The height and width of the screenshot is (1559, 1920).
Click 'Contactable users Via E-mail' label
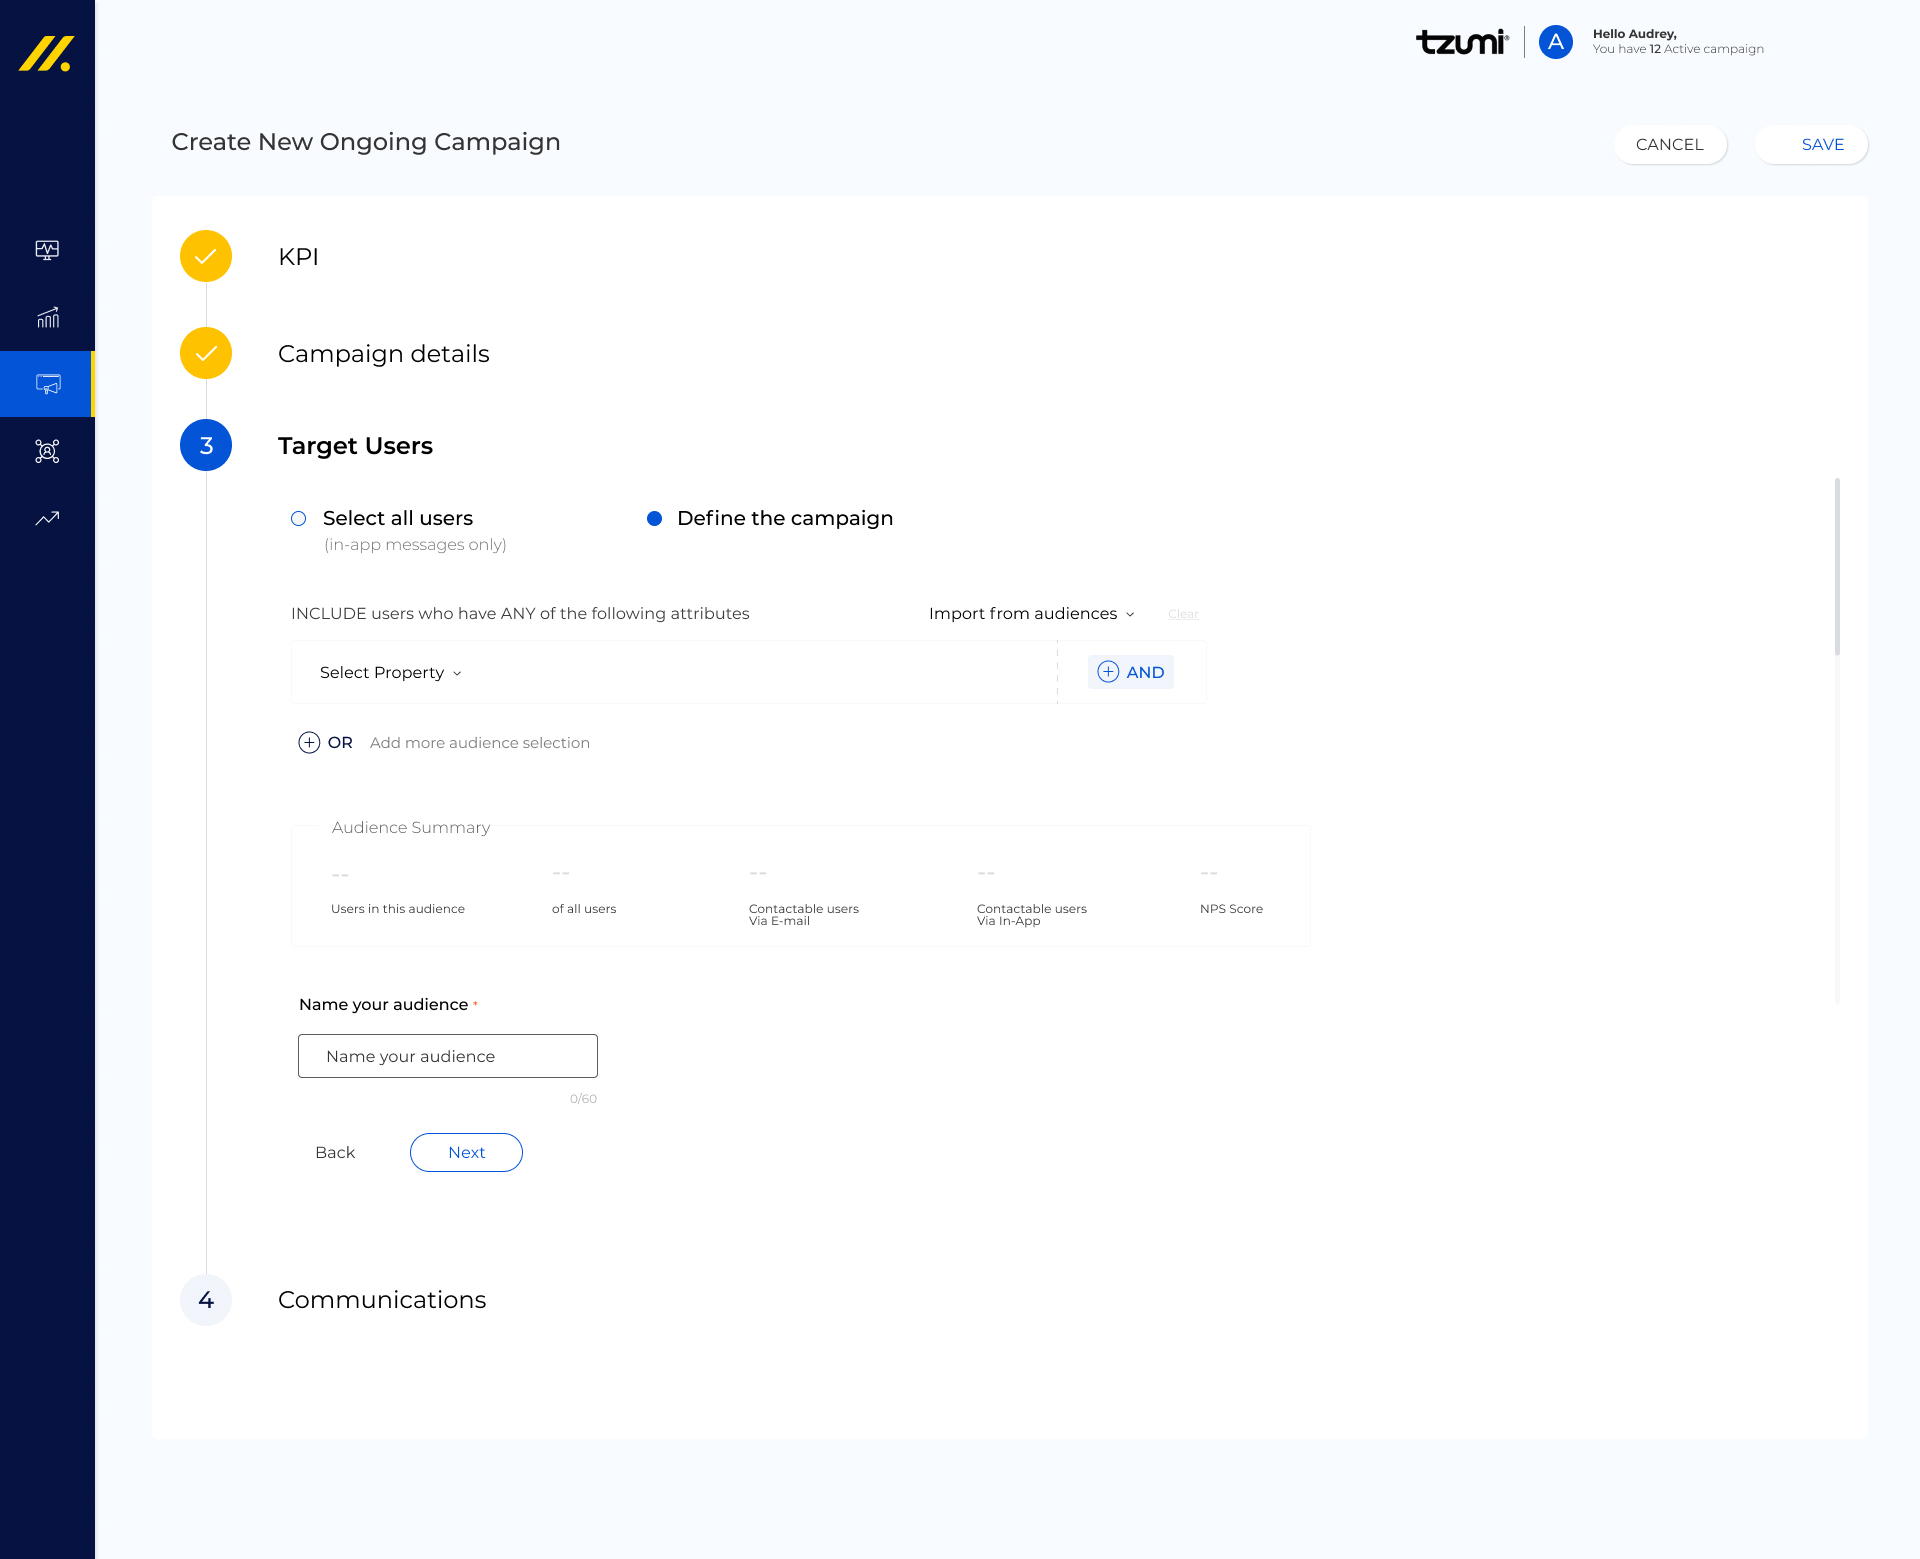coord(804,915)
